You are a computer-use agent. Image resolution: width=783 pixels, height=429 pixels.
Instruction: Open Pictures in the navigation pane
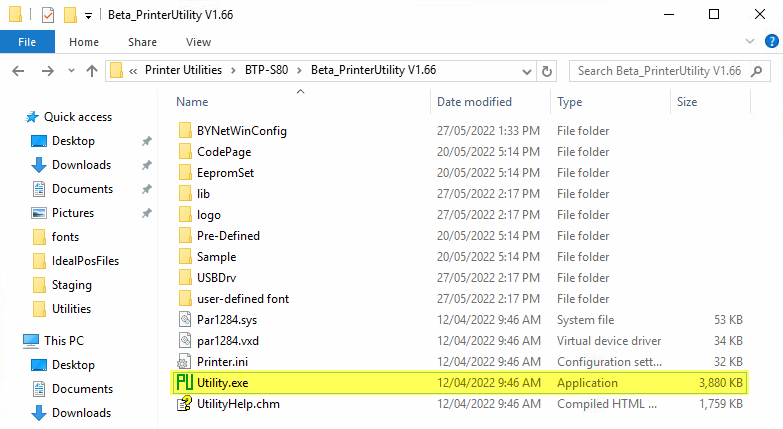click(73, 213)
